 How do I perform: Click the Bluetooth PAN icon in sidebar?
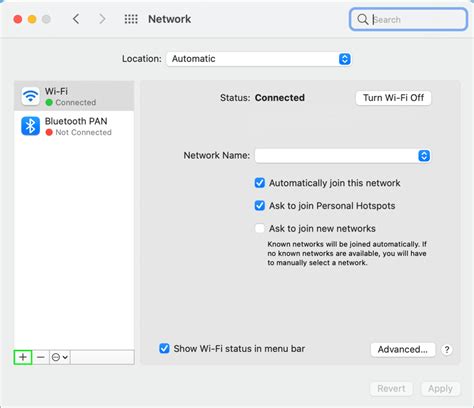[30, 126]
